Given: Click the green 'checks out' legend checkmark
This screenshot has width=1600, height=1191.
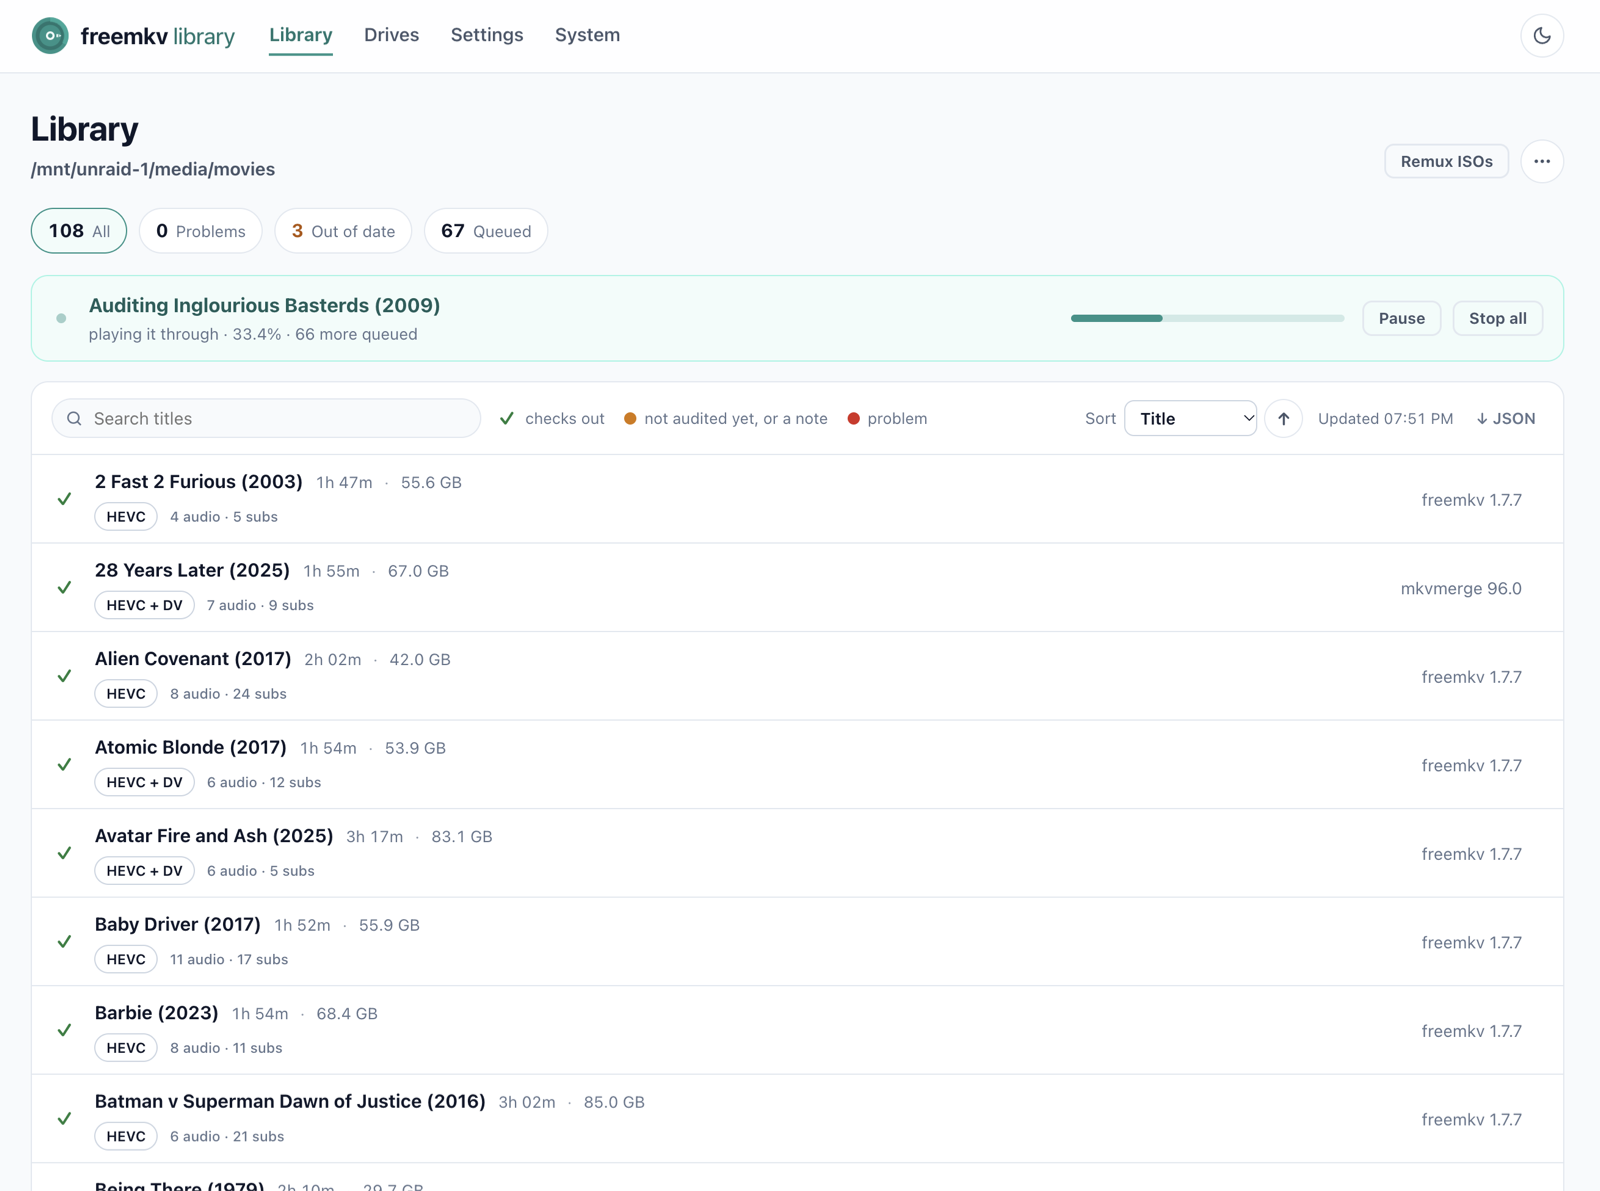Looking at the screenshot, I should pyautogui.click(x=507, y=419).
